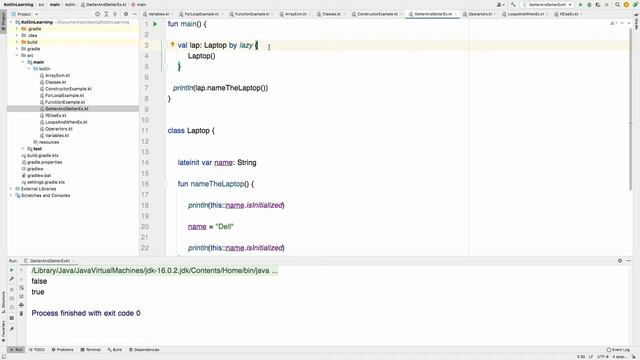Viewport: 640px width, 360px height.
Task: Print the run console output
Action: click(x=21, y=305)
